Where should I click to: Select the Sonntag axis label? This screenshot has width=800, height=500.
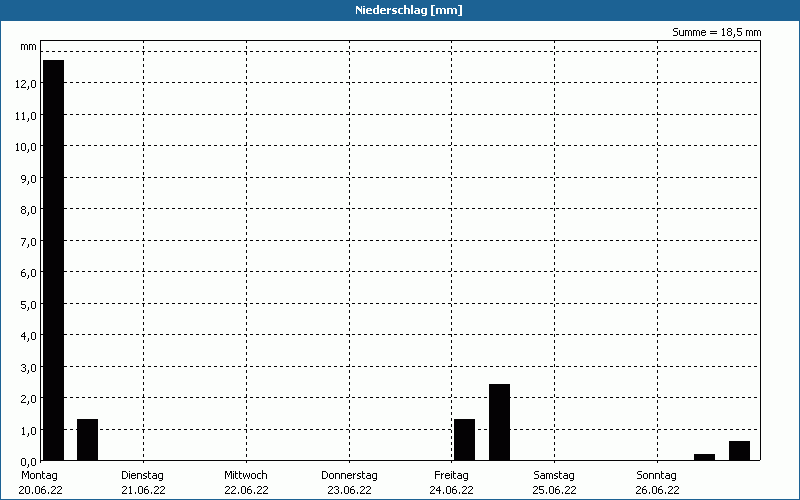tap(656, 476)
